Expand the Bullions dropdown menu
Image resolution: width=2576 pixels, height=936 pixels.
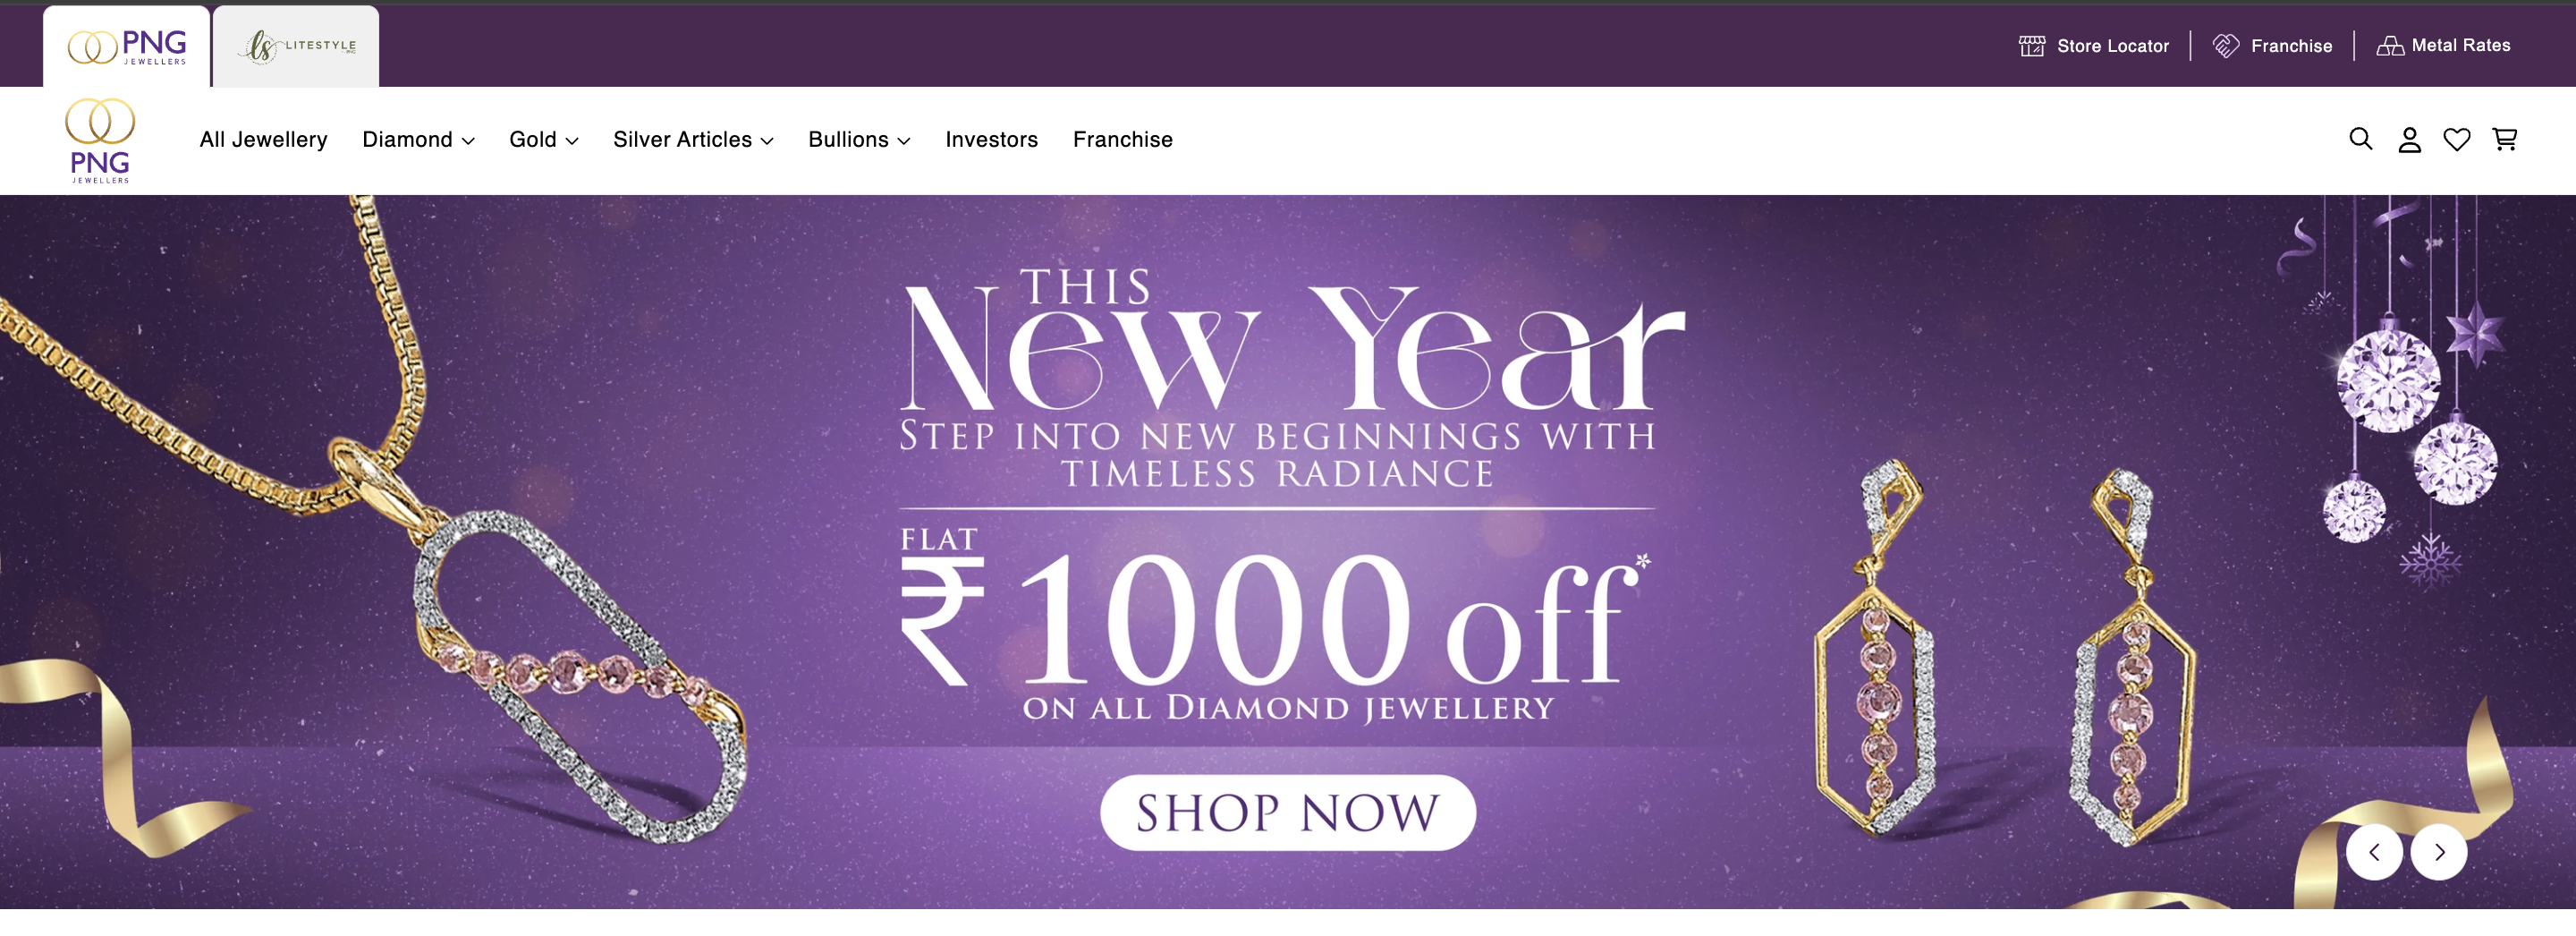coord(859,140)
